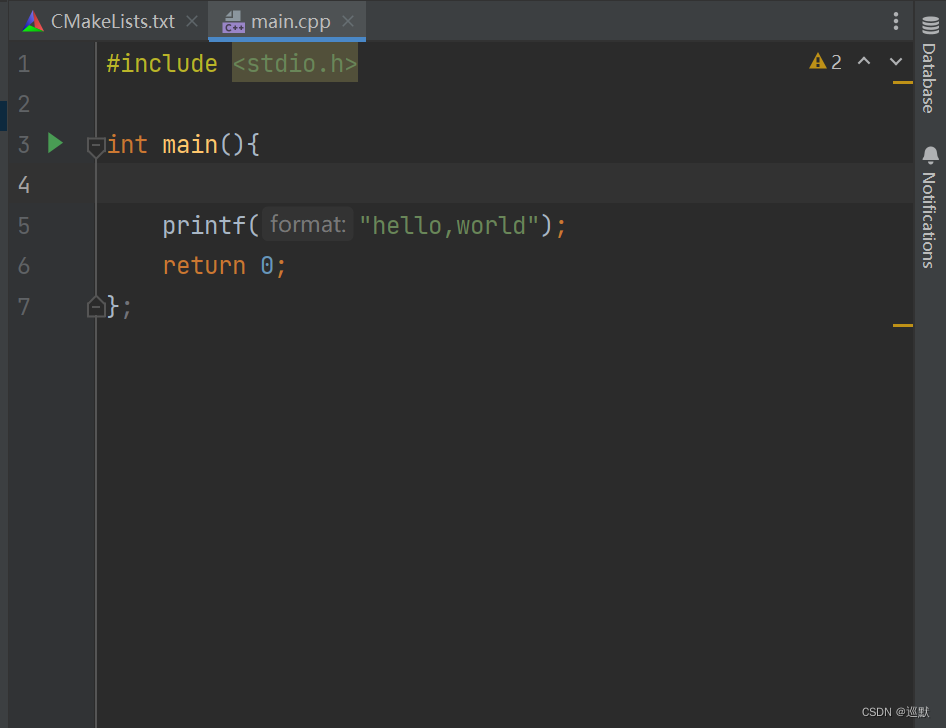Open the Notifications panel

[930, 207]
